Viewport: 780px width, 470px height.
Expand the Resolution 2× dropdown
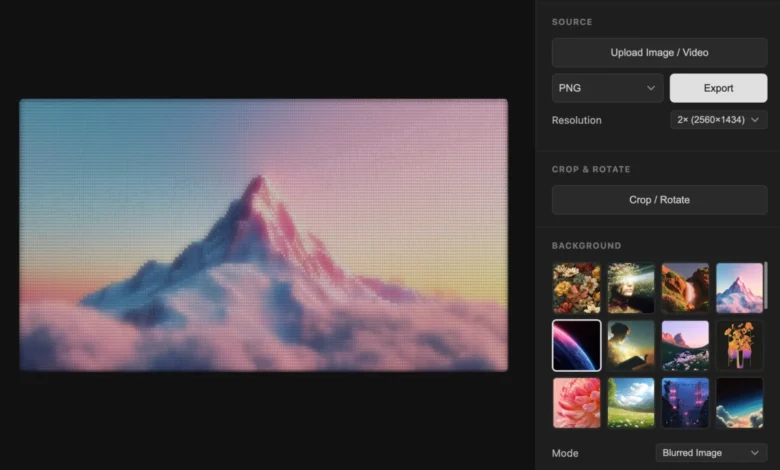(x=718, y=120)
